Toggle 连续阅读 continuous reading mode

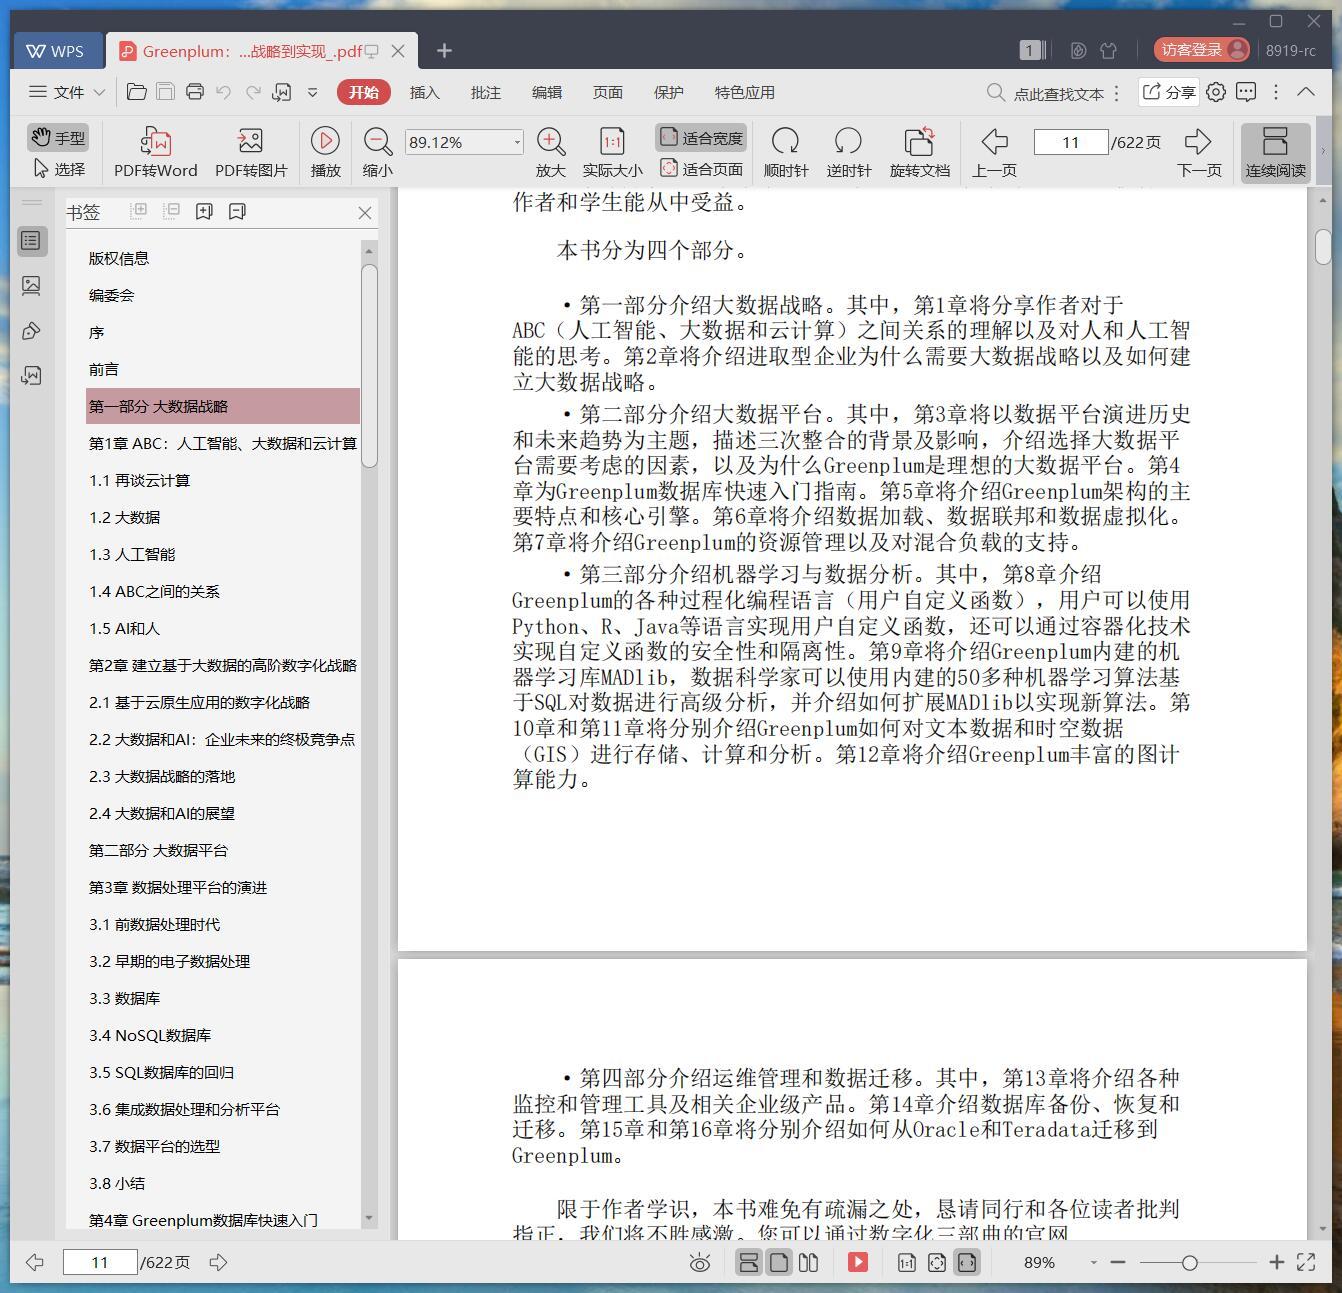pos(1275,152)
